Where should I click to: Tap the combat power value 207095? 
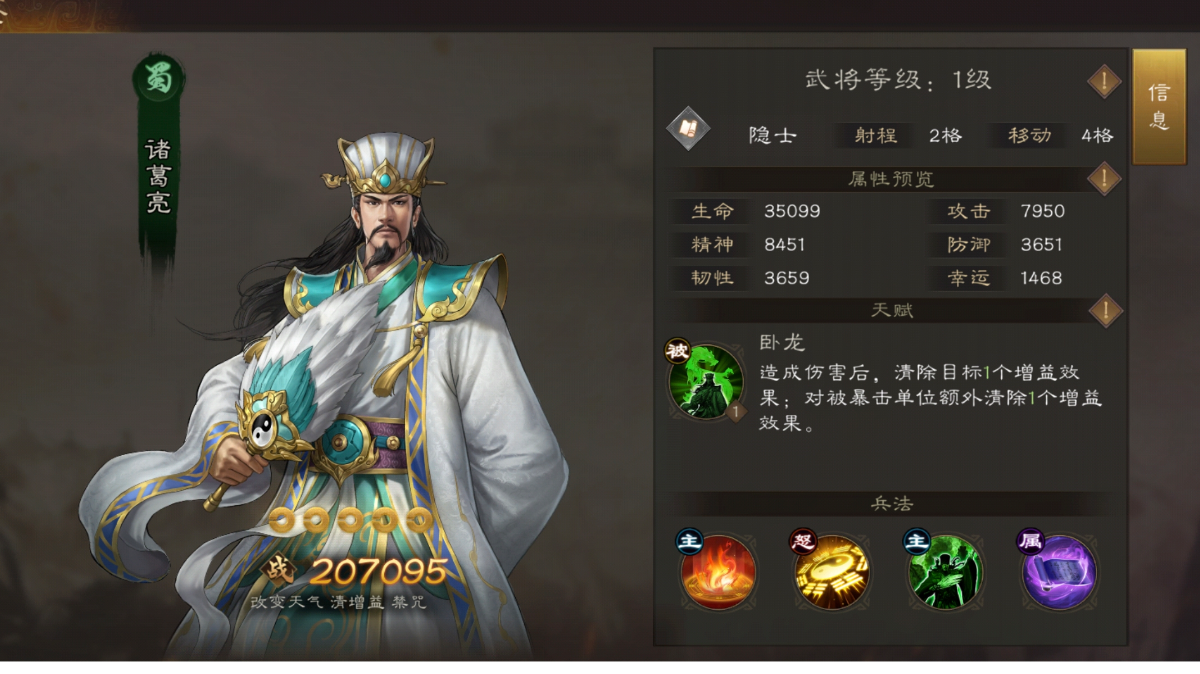[x=378, y=571]
